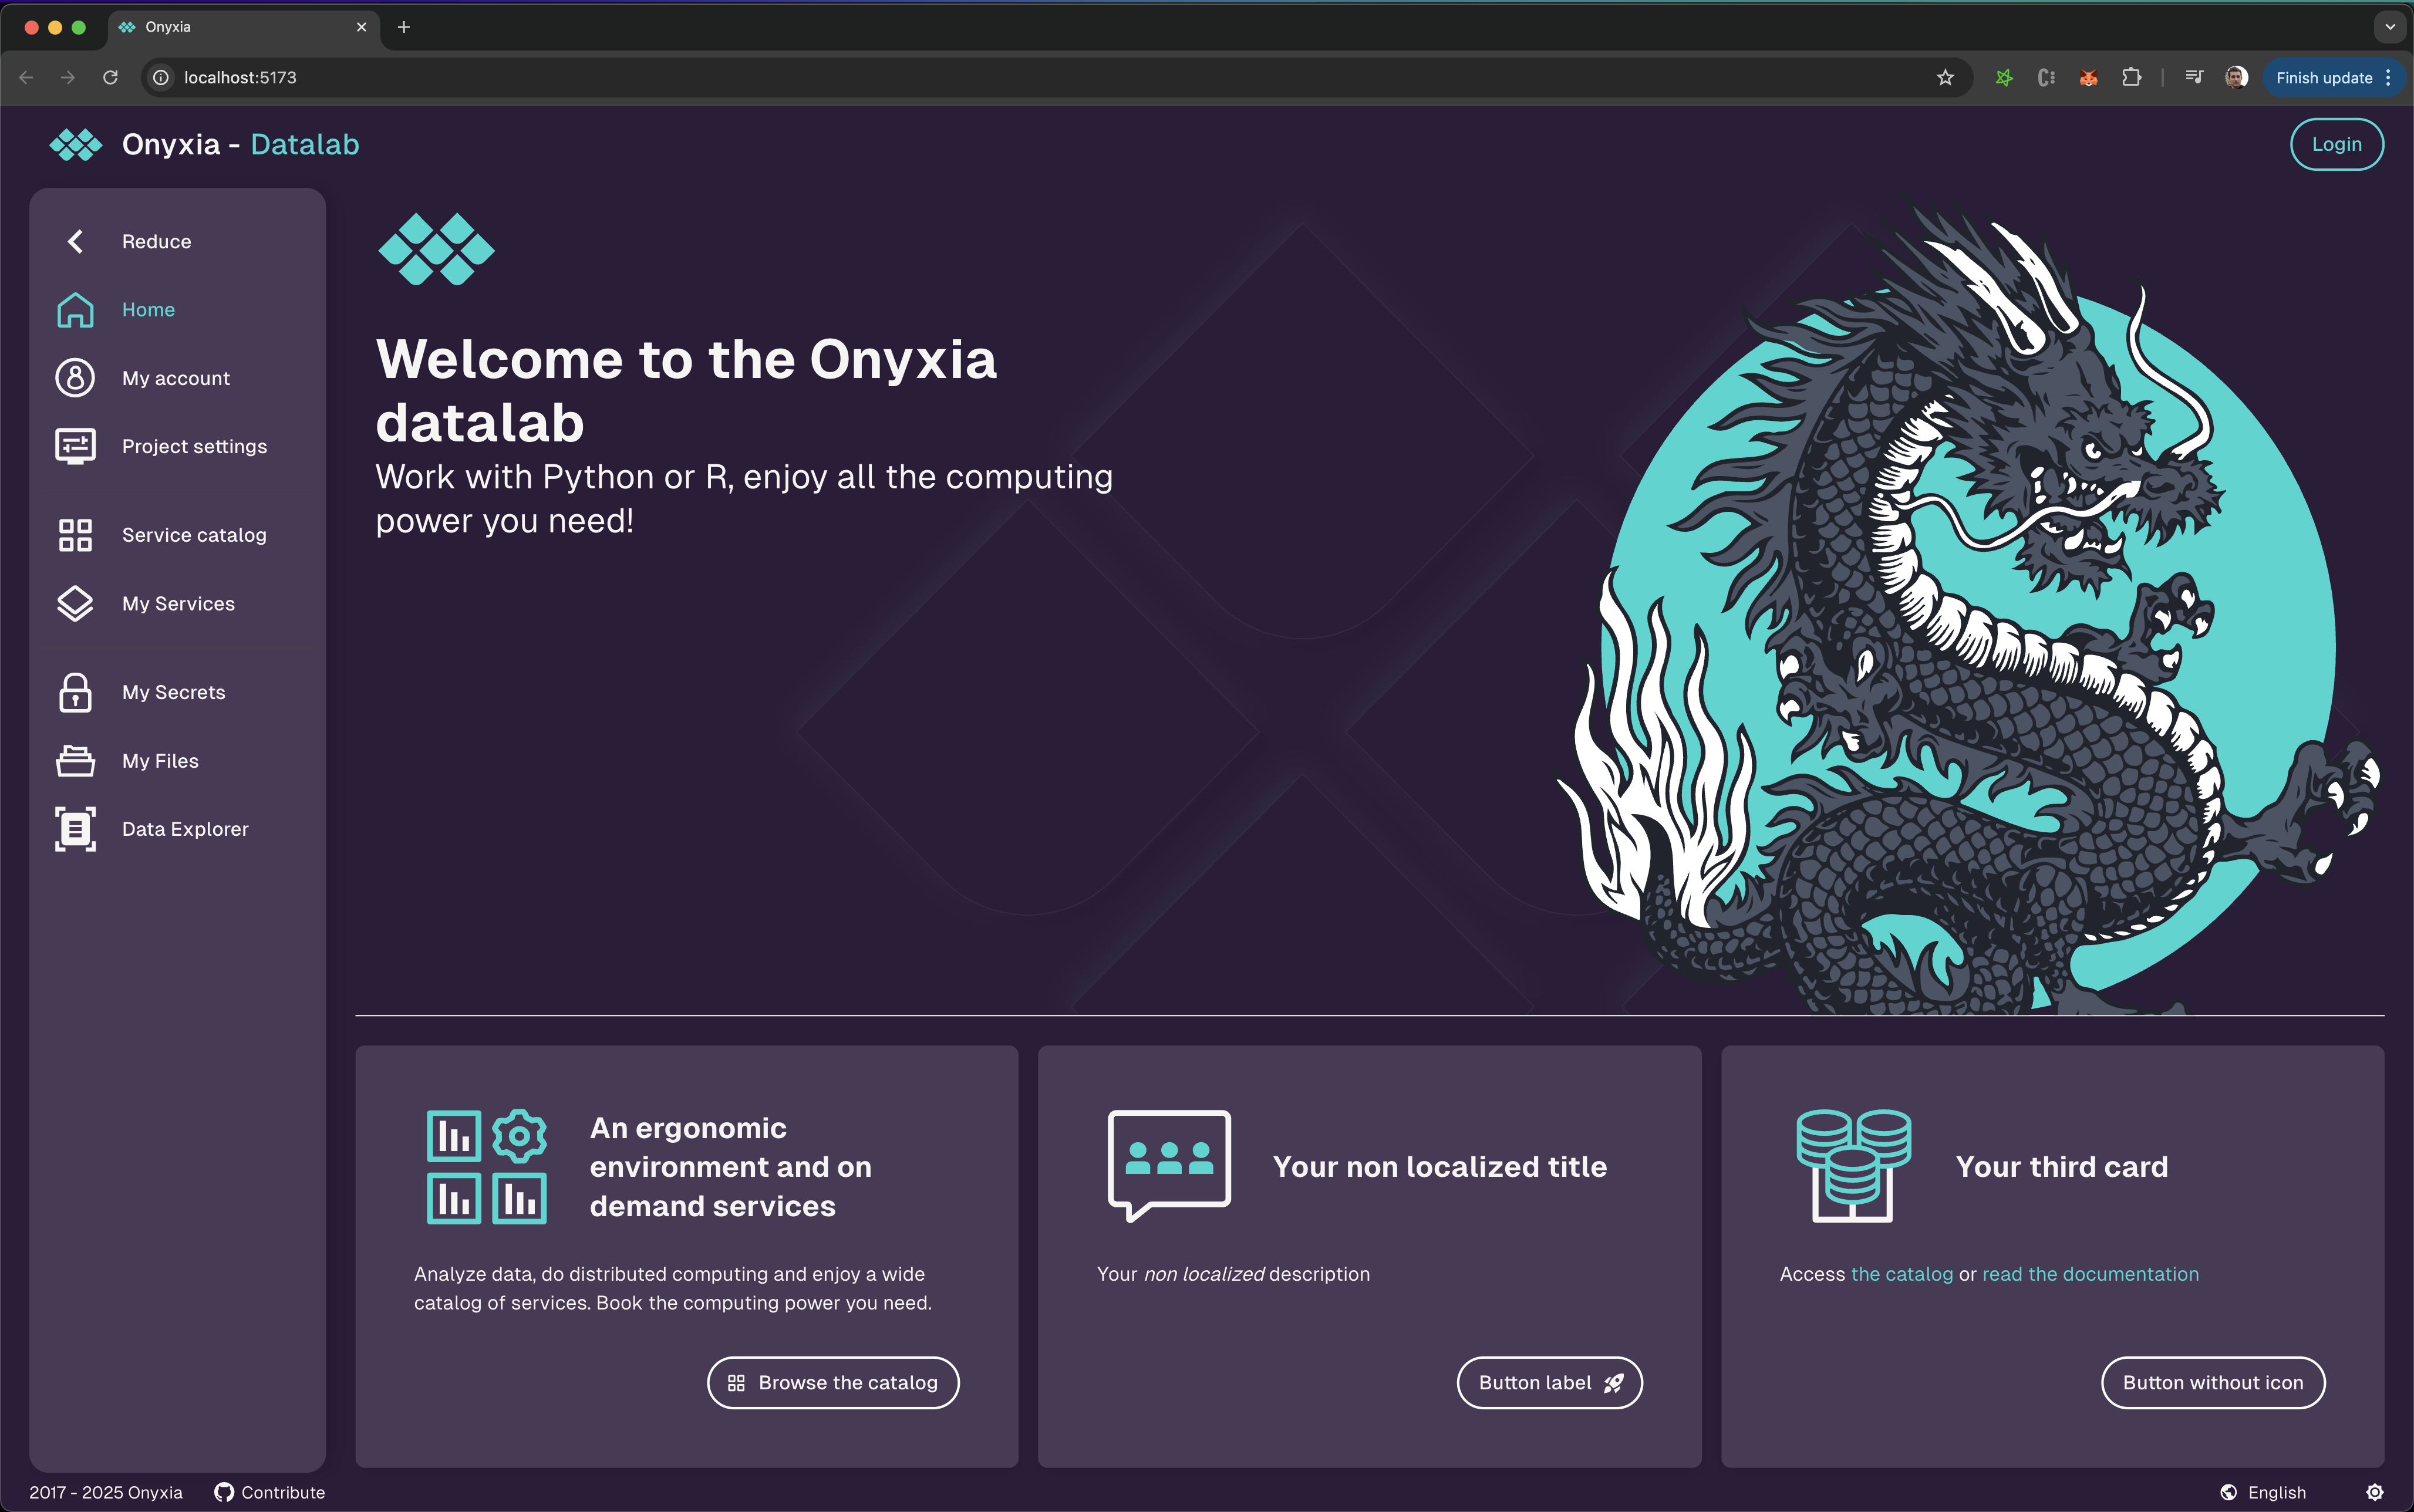Click the Service catalog grid icon

click(x=75, y=535)
